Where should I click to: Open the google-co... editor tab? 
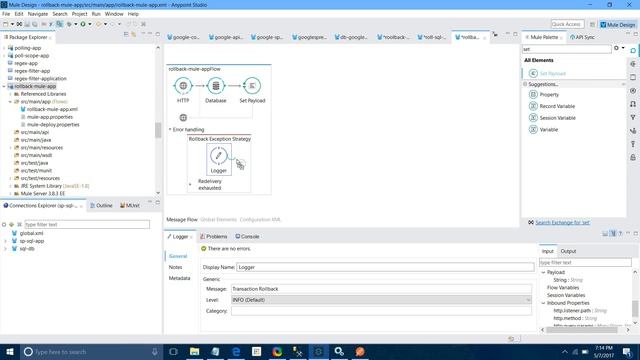coord(183,37)
